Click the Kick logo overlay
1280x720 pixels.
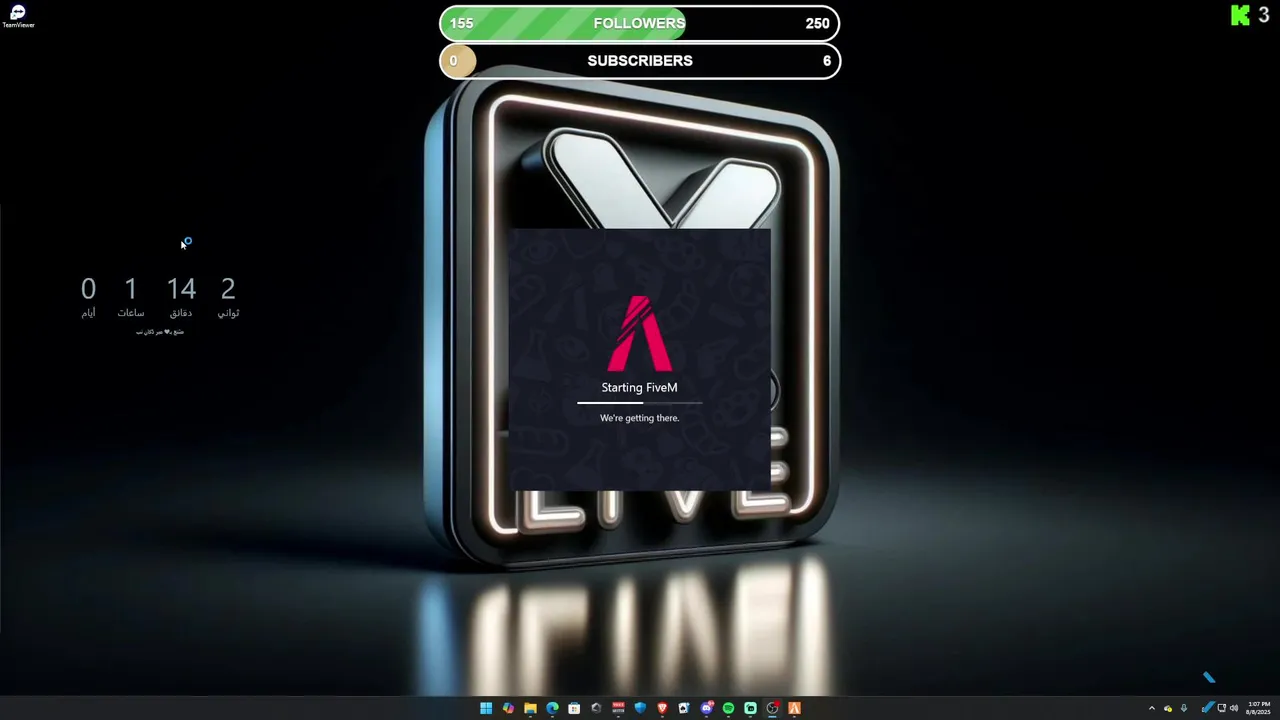pos(1241,15)
